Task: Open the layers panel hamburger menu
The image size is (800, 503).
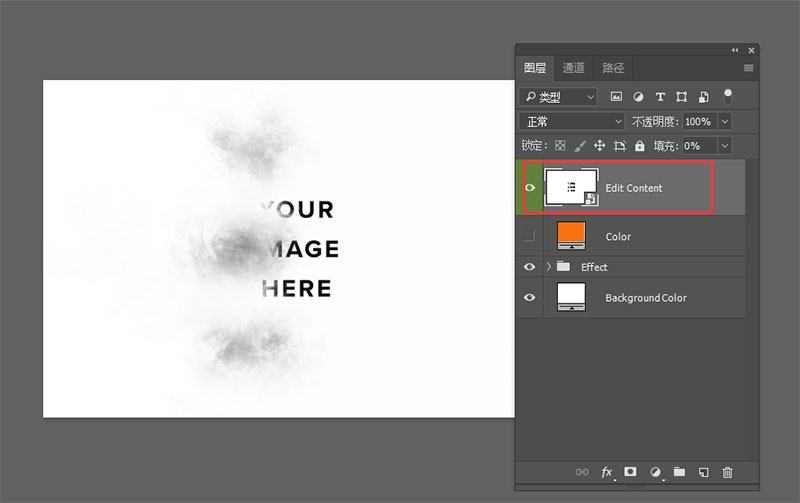Action: (x=748, y=68)
